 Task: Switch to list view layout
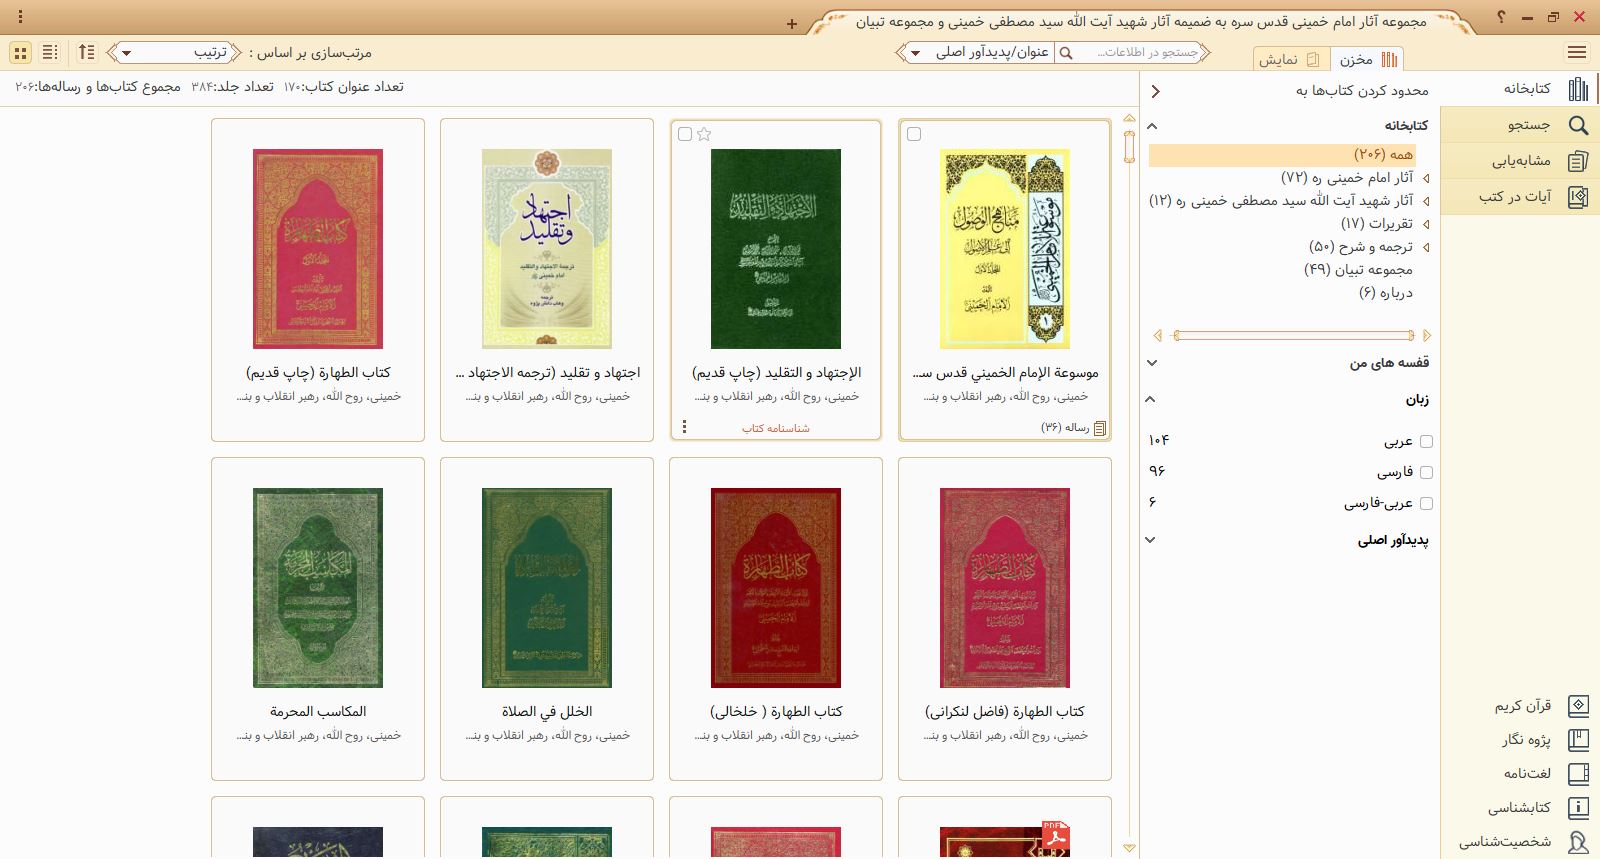coord(50,52)
